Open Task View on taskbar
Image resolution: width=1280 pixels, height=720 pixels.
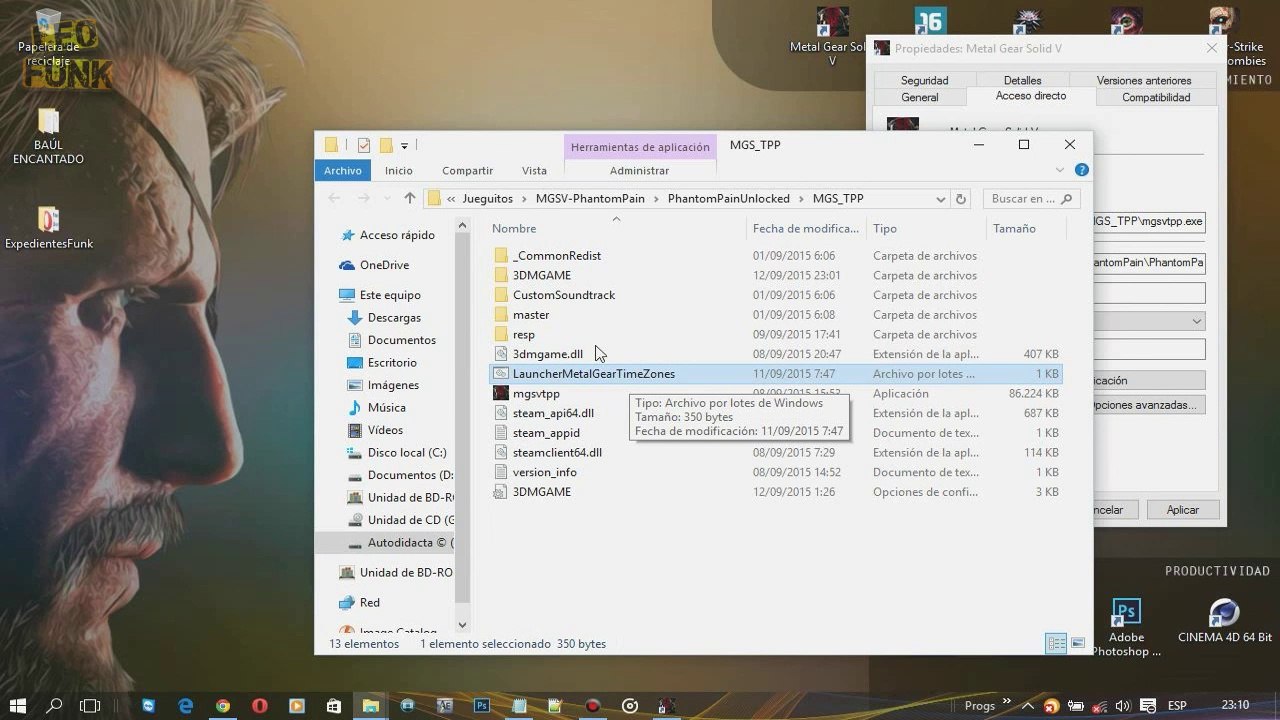(90, 705)
